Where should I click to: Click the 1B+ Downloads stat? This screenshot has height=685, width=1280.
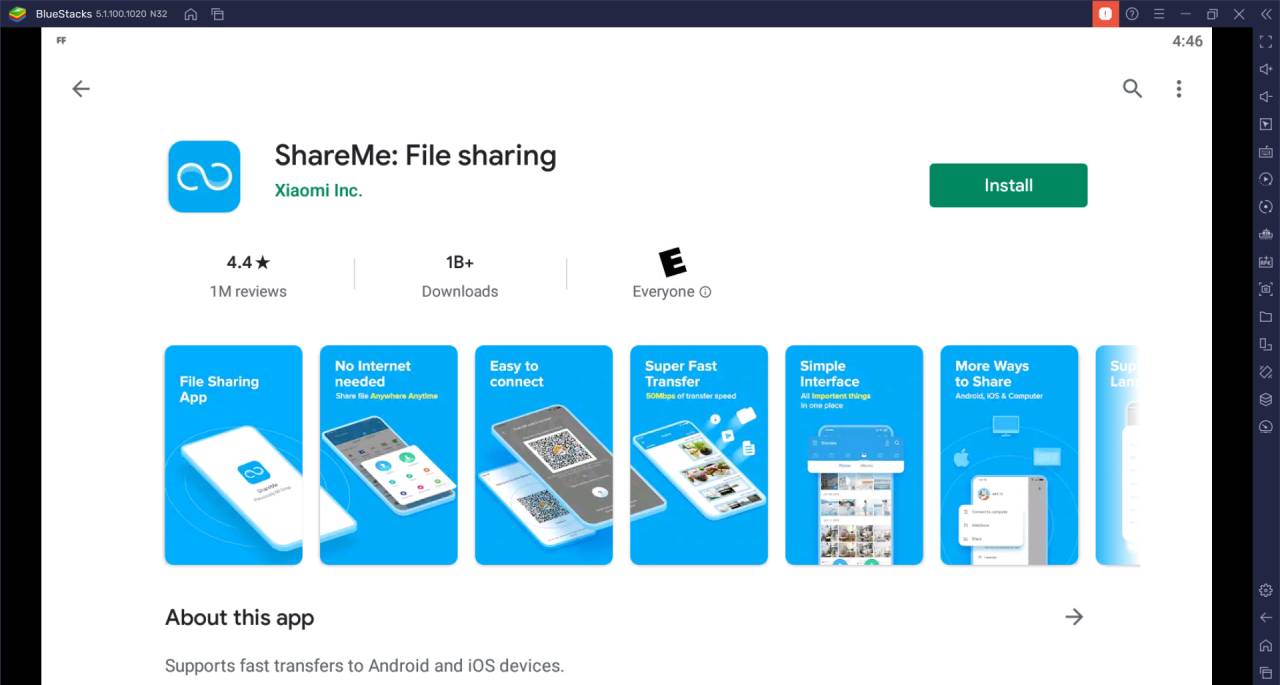460,276
